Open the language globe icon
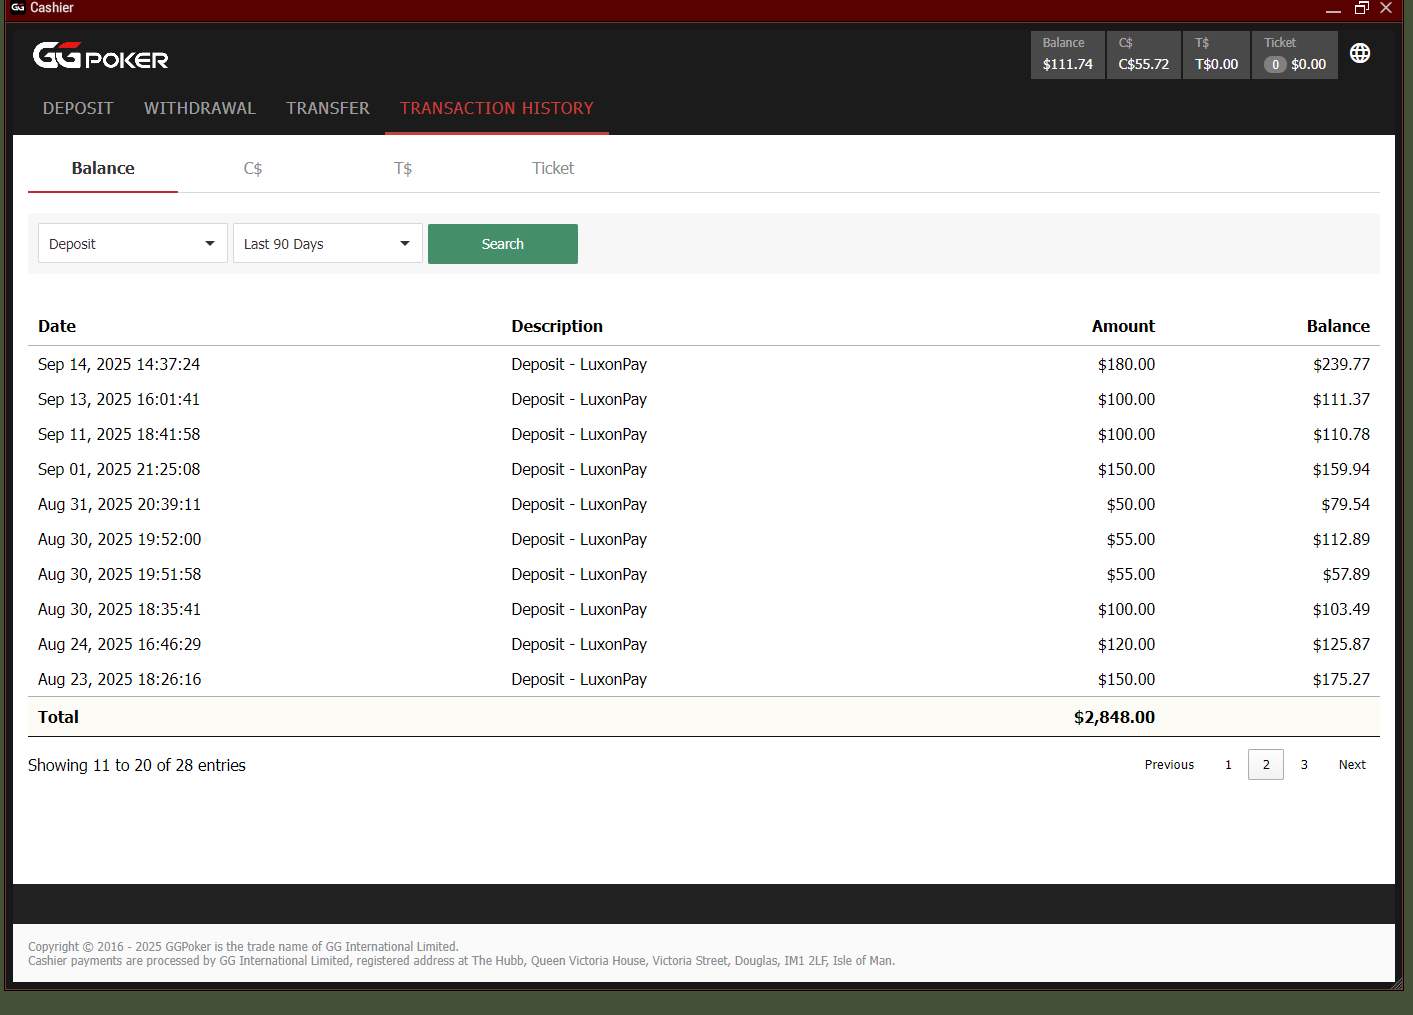 pos(1360,53)
